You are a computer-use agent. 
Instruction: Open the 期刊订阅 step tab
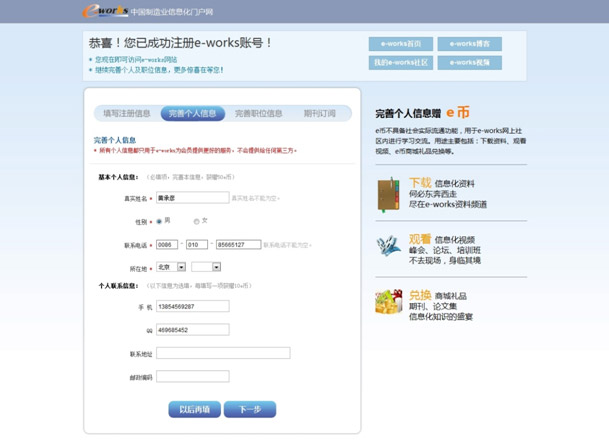click(320, 113)
